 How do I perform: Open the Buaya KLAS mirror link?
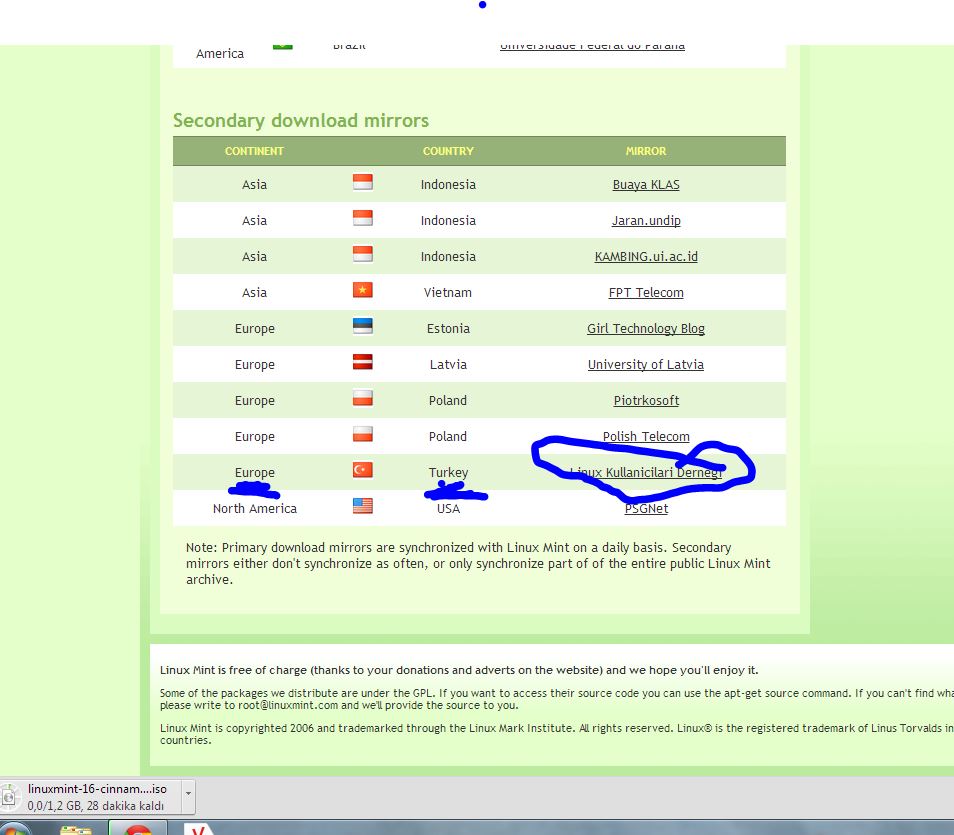pyautogui.click(x=646, y=184)
